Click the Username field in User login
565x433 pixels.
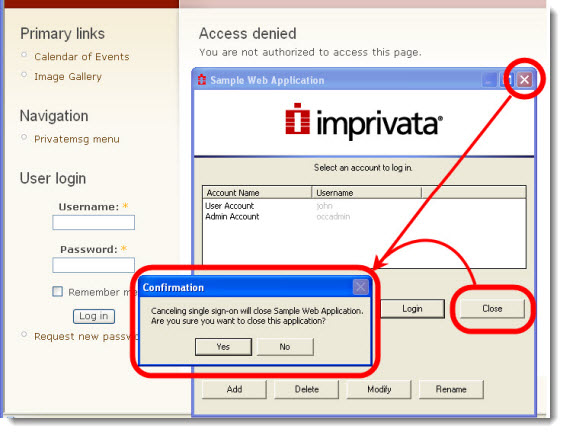tap(94, 222)
